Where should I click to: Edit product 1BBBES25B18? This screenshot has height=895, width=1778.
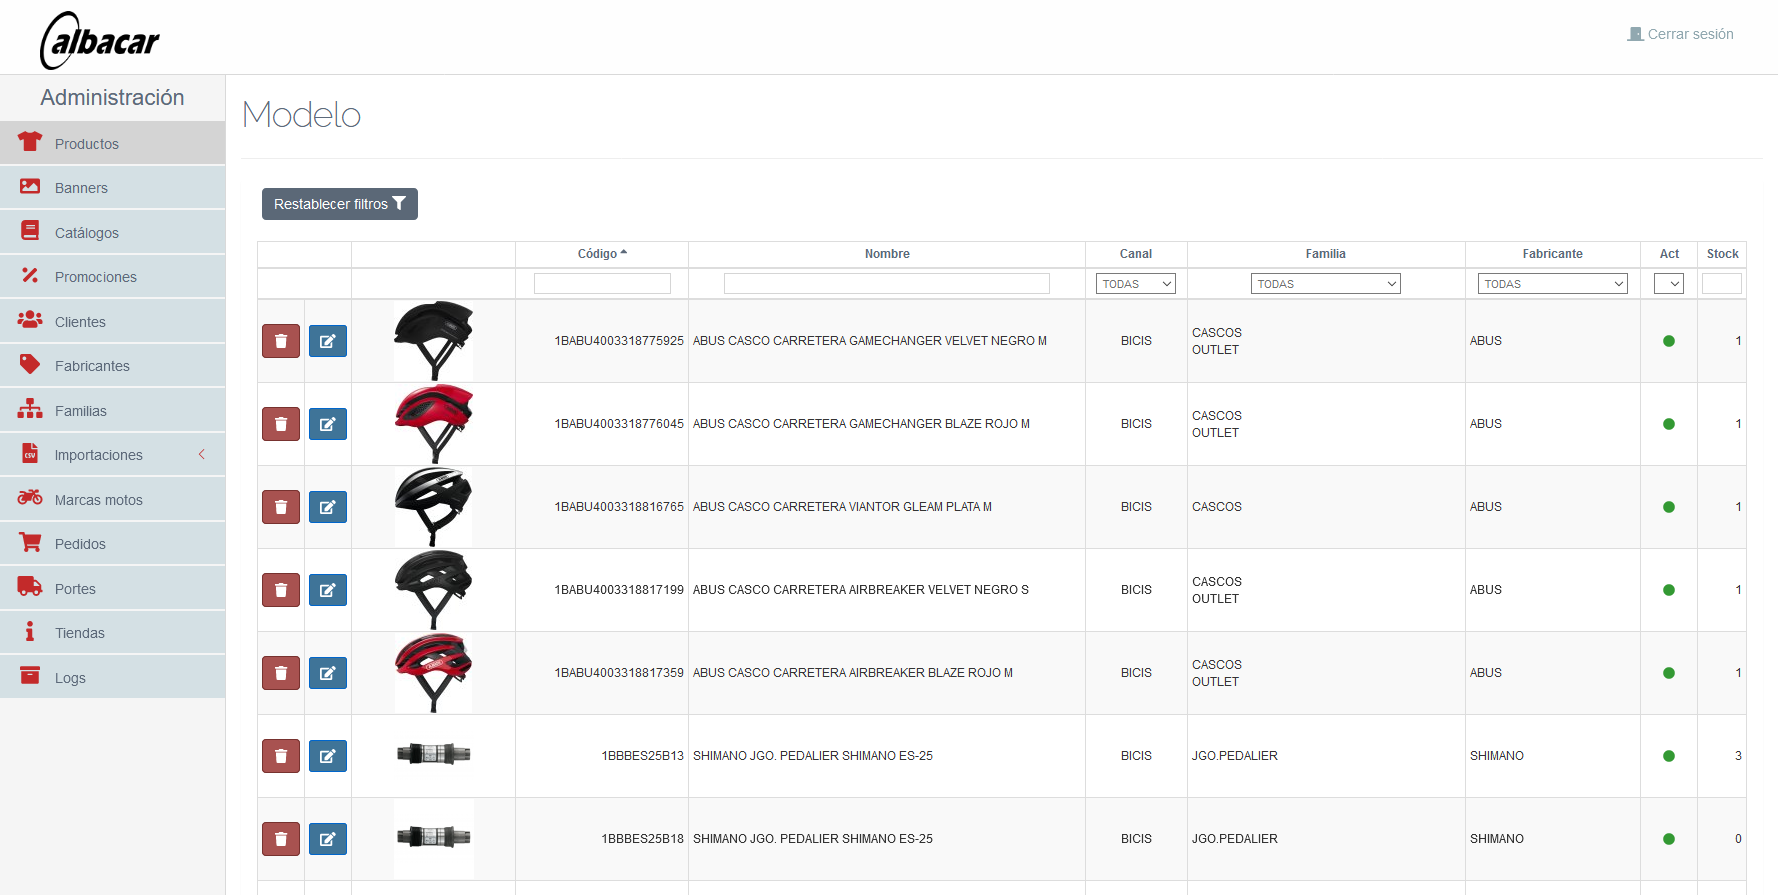point(328,839)
